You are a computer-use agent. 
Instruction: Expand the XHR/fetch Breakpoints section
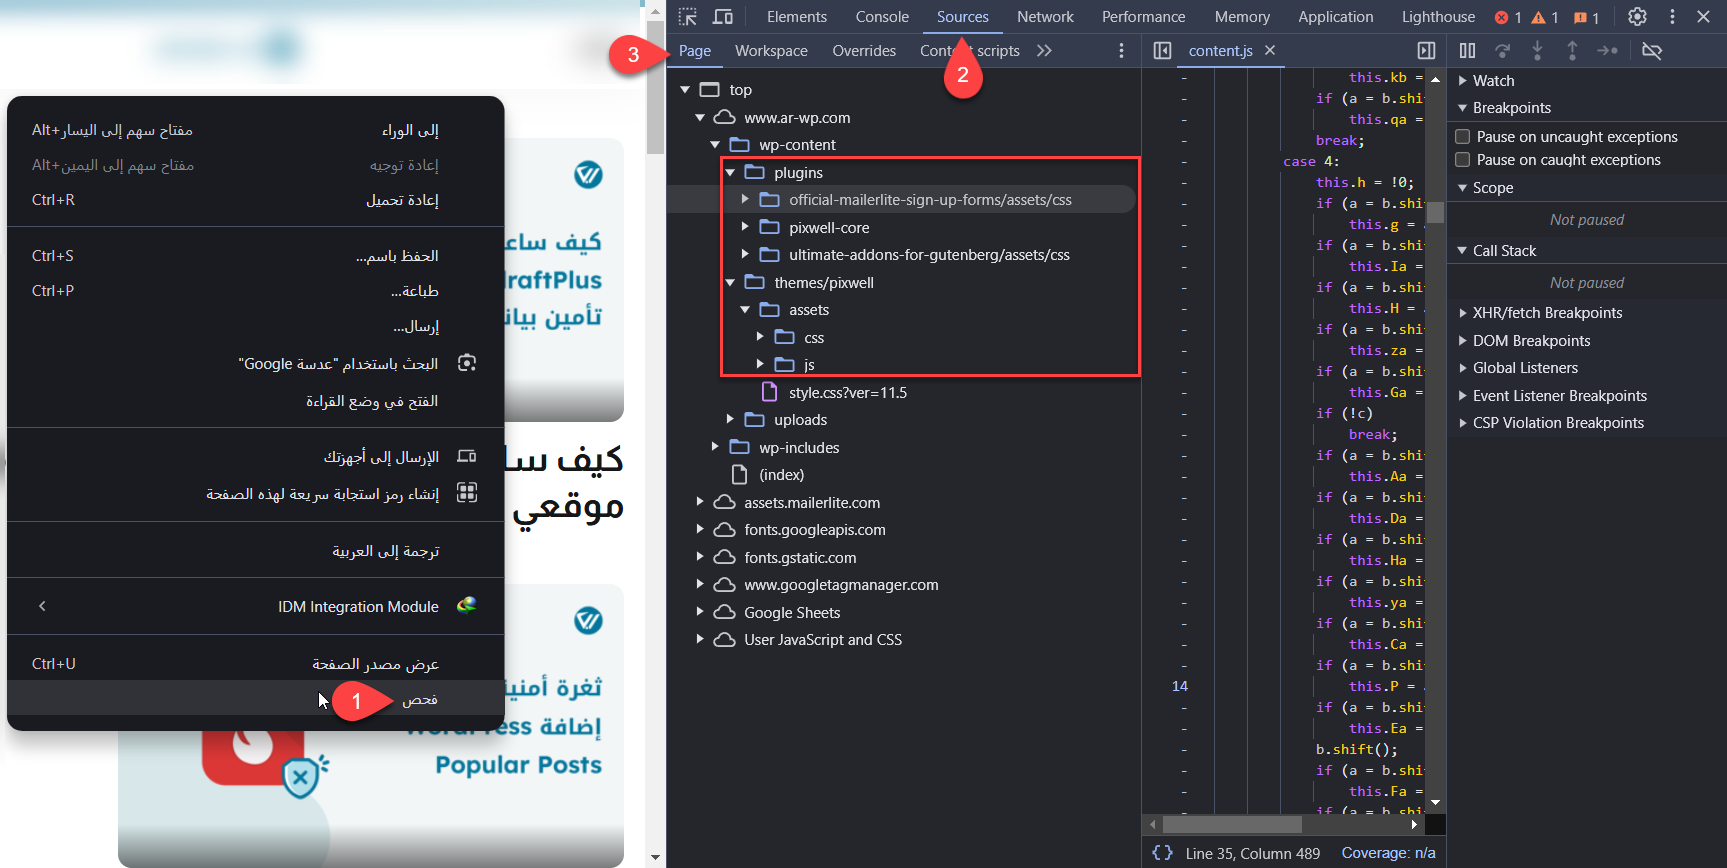pyautogui.click(x=1463, y=313)
